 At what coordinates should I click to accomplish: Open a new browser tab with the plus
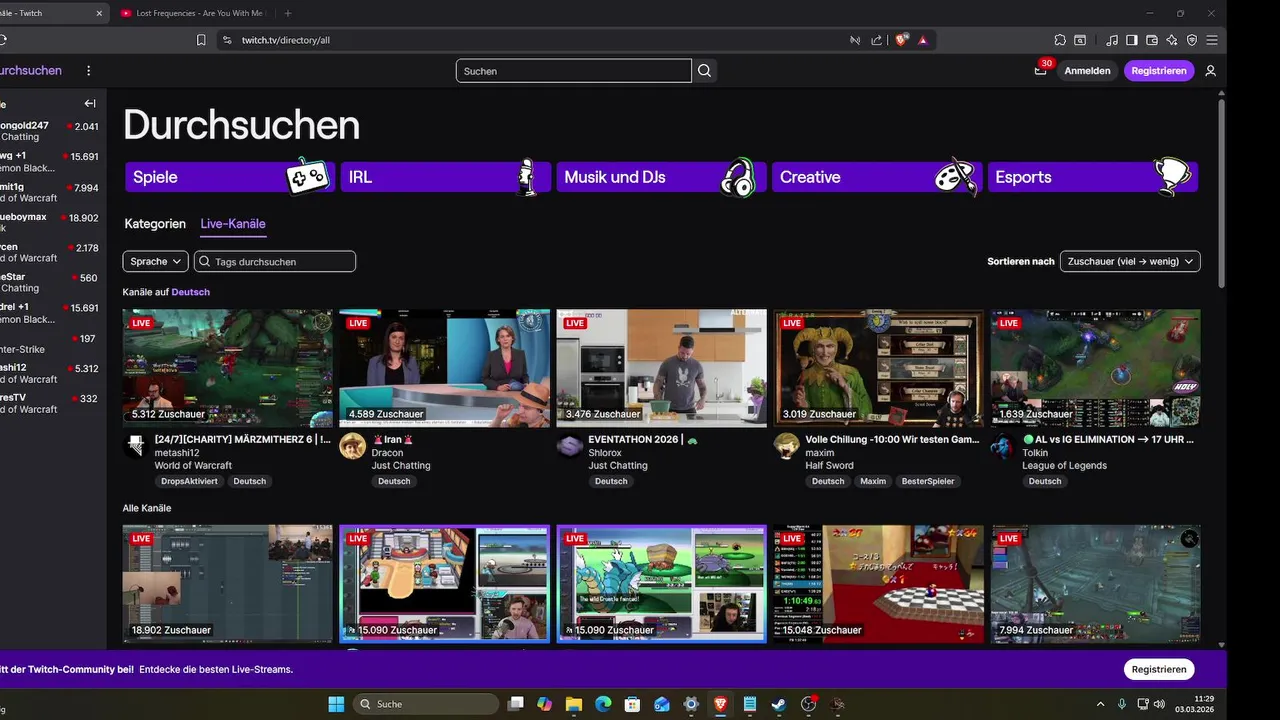pos(288,13)
